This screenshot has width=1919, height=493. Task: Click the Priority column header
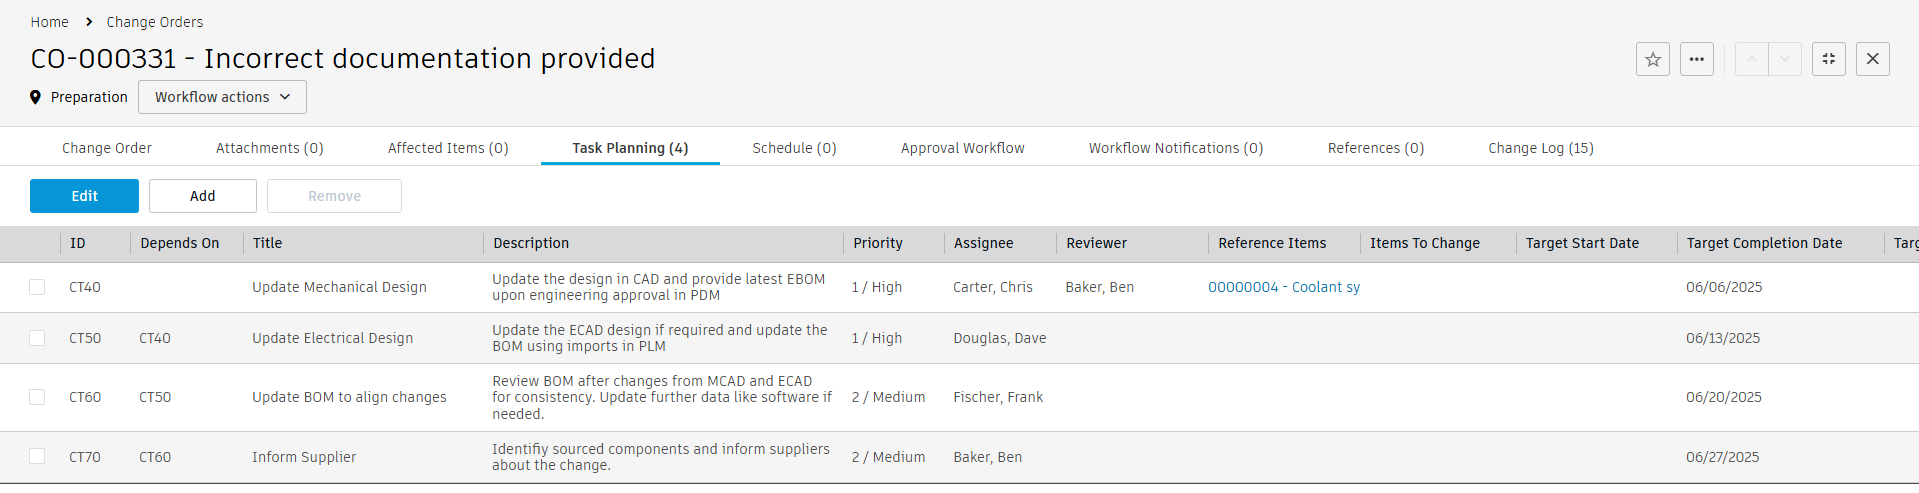click(878, 243)
